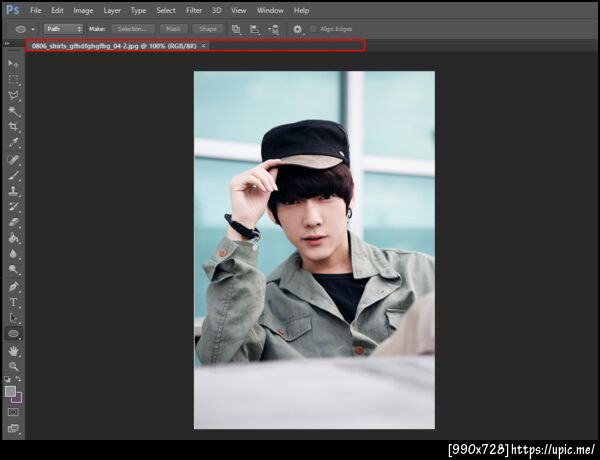Image resolution: width=600 pixels, height=460 pixels.
Task: Open the Help menu
Action: 301,11
